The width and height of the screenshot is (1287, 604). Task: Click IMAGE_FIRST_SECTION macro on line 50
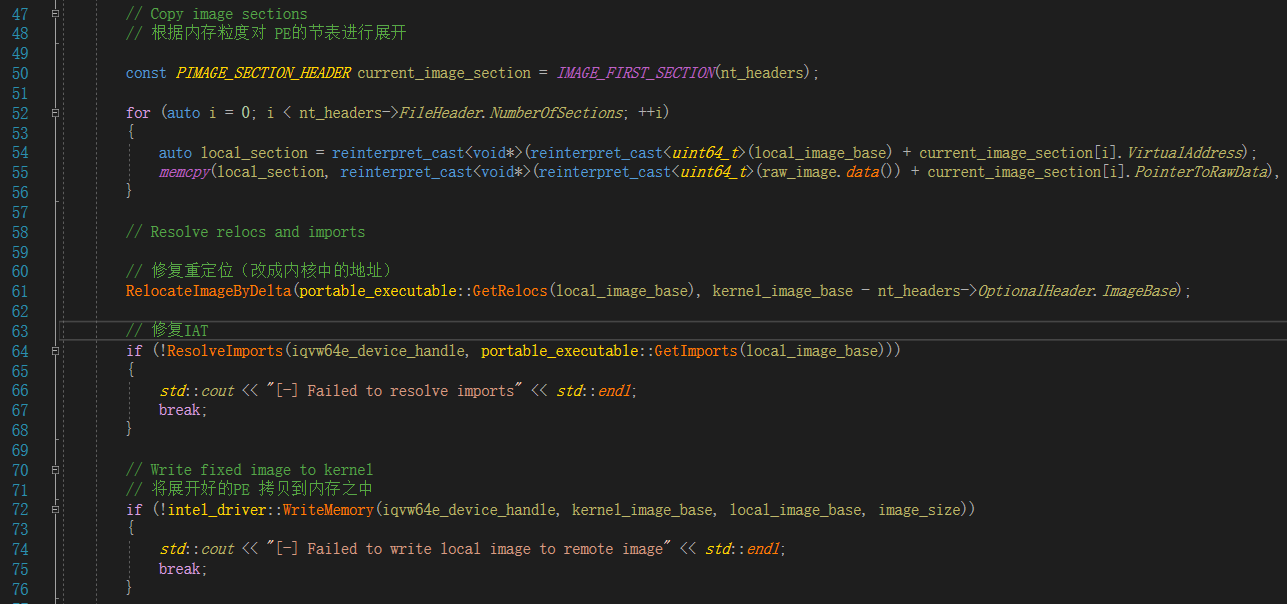[636, 73]
